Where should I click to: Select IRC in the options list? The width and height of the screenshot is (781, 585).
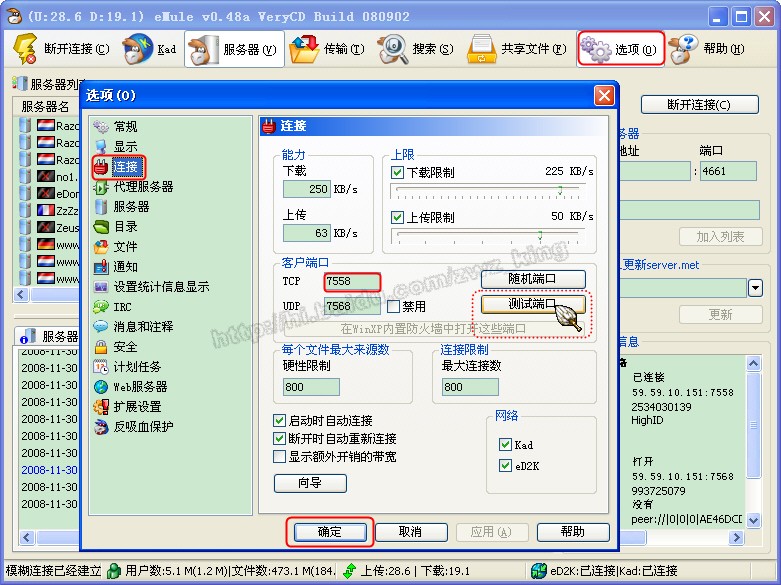101,307
